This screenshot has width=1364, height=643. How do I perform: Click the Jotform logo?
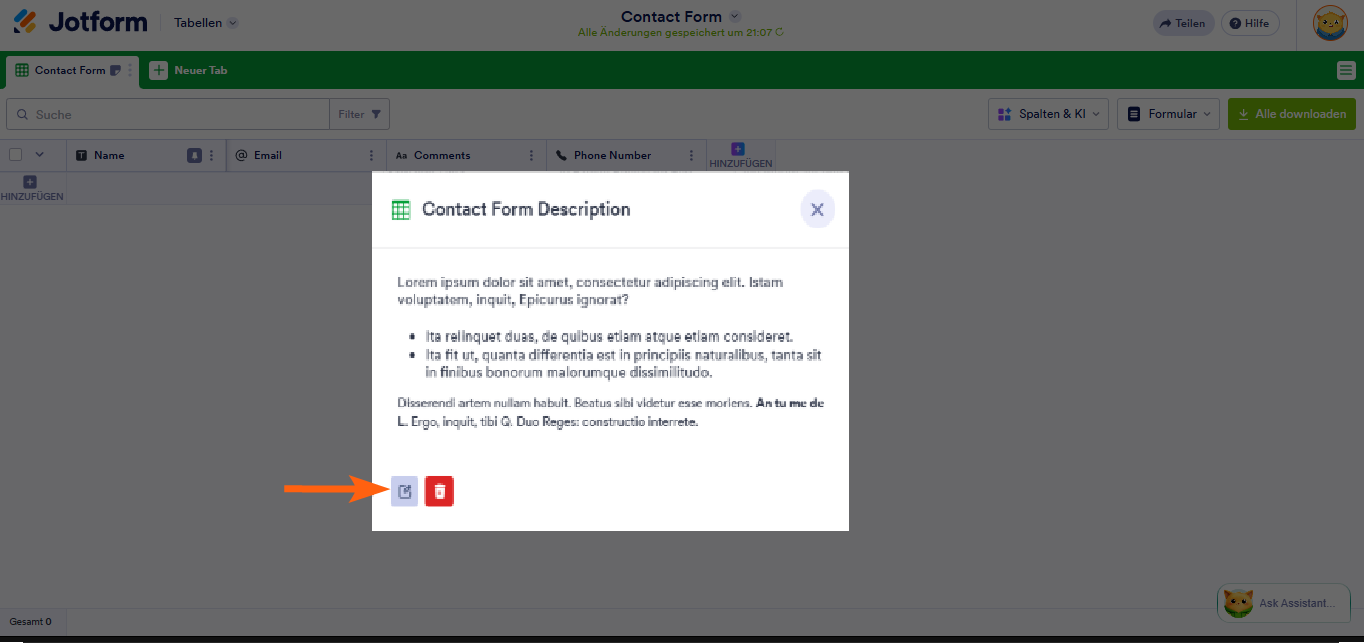point(80,22)
